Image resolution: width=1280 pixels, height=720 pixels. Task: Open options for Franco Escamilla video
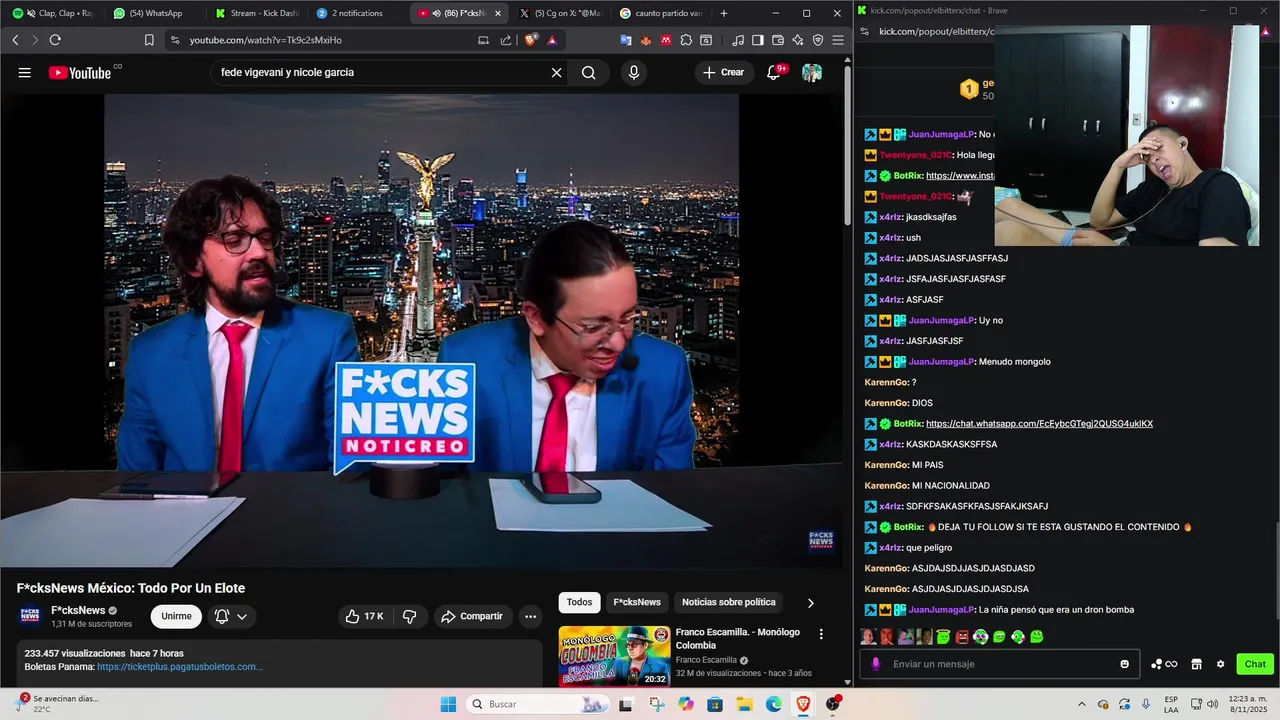point(821,634)
